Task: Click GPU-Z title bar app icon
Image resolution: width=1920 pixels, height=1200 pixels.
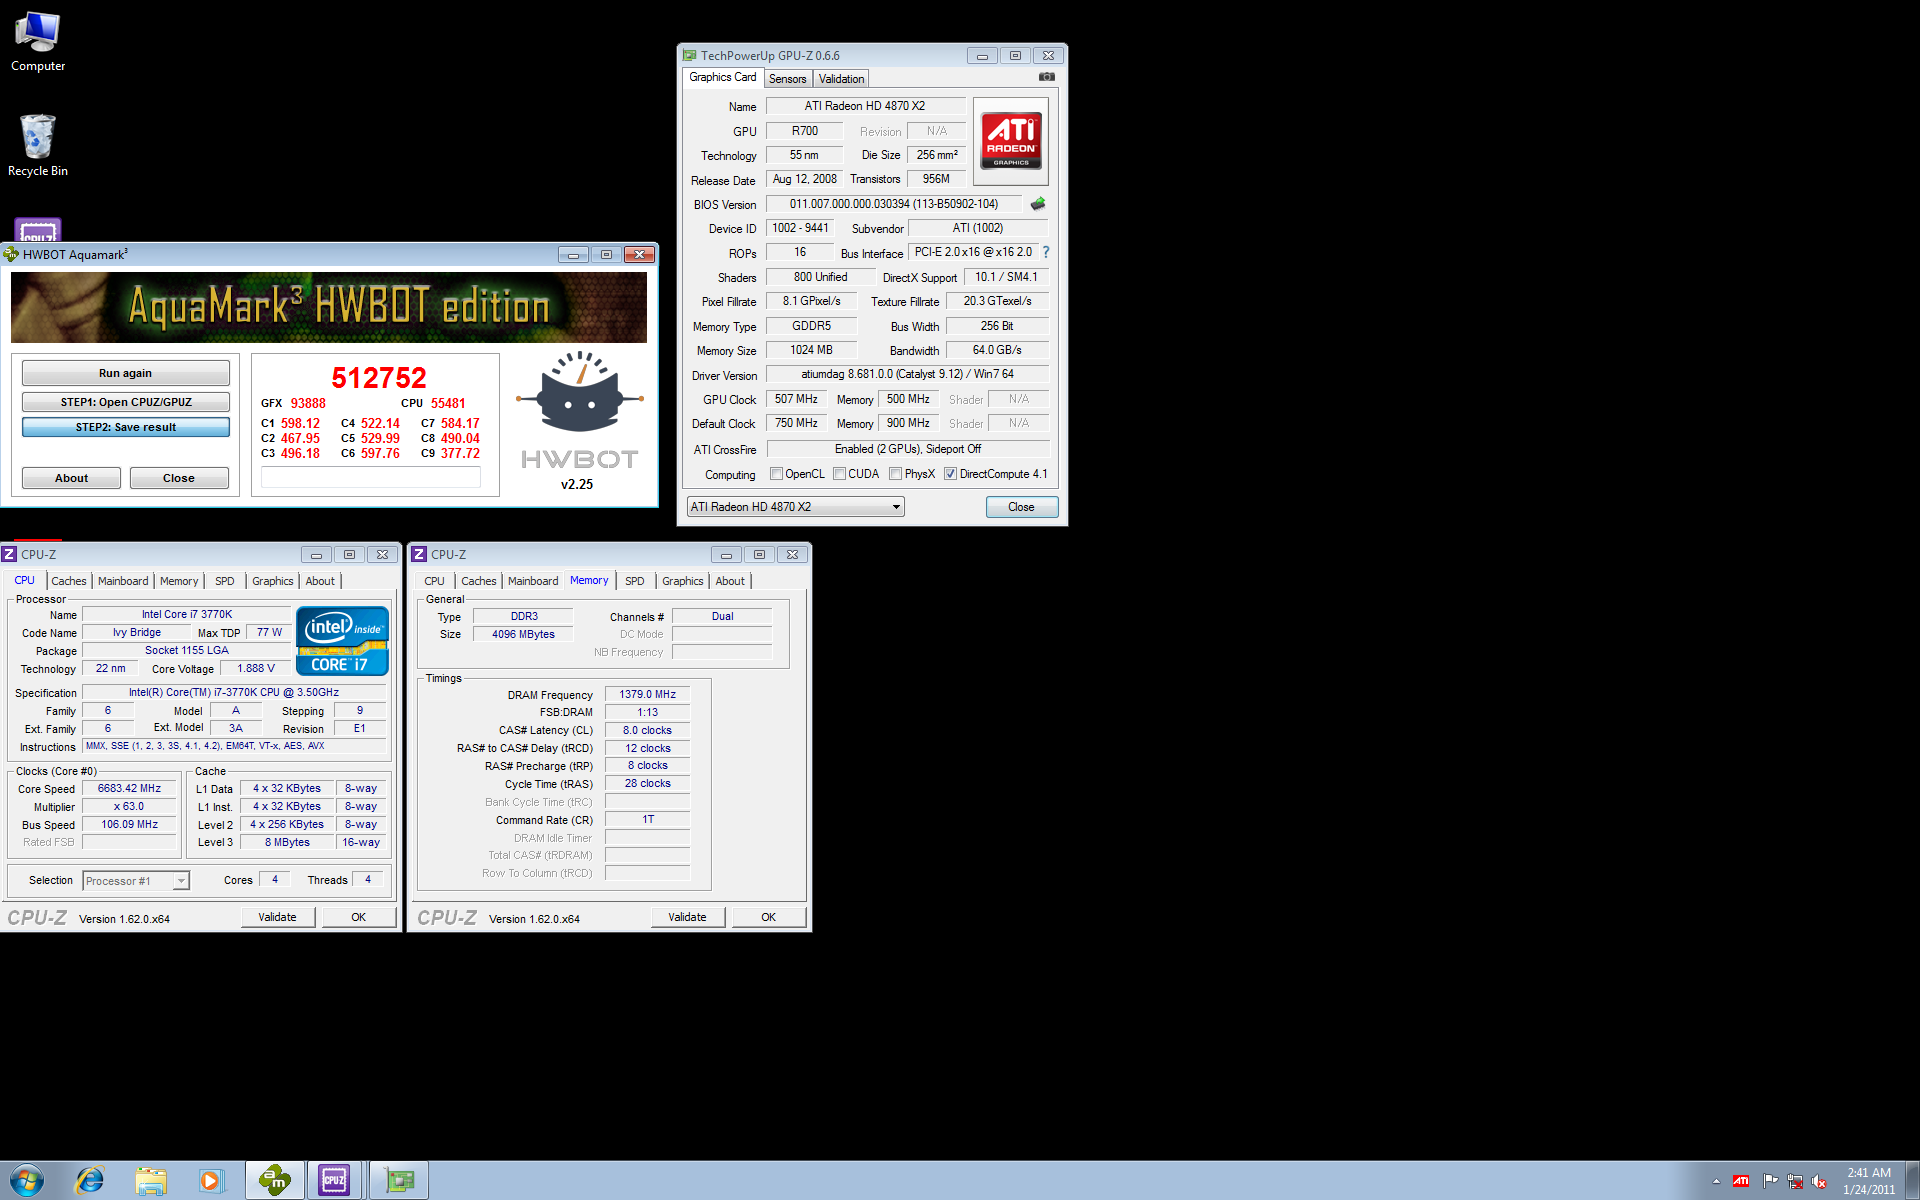Action: click(689, 56)
